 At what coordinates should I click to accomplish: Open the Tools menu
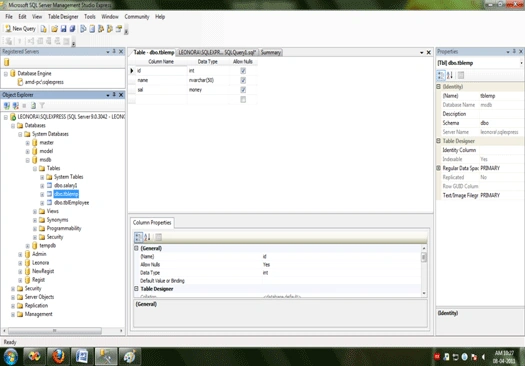coord(90,17)
